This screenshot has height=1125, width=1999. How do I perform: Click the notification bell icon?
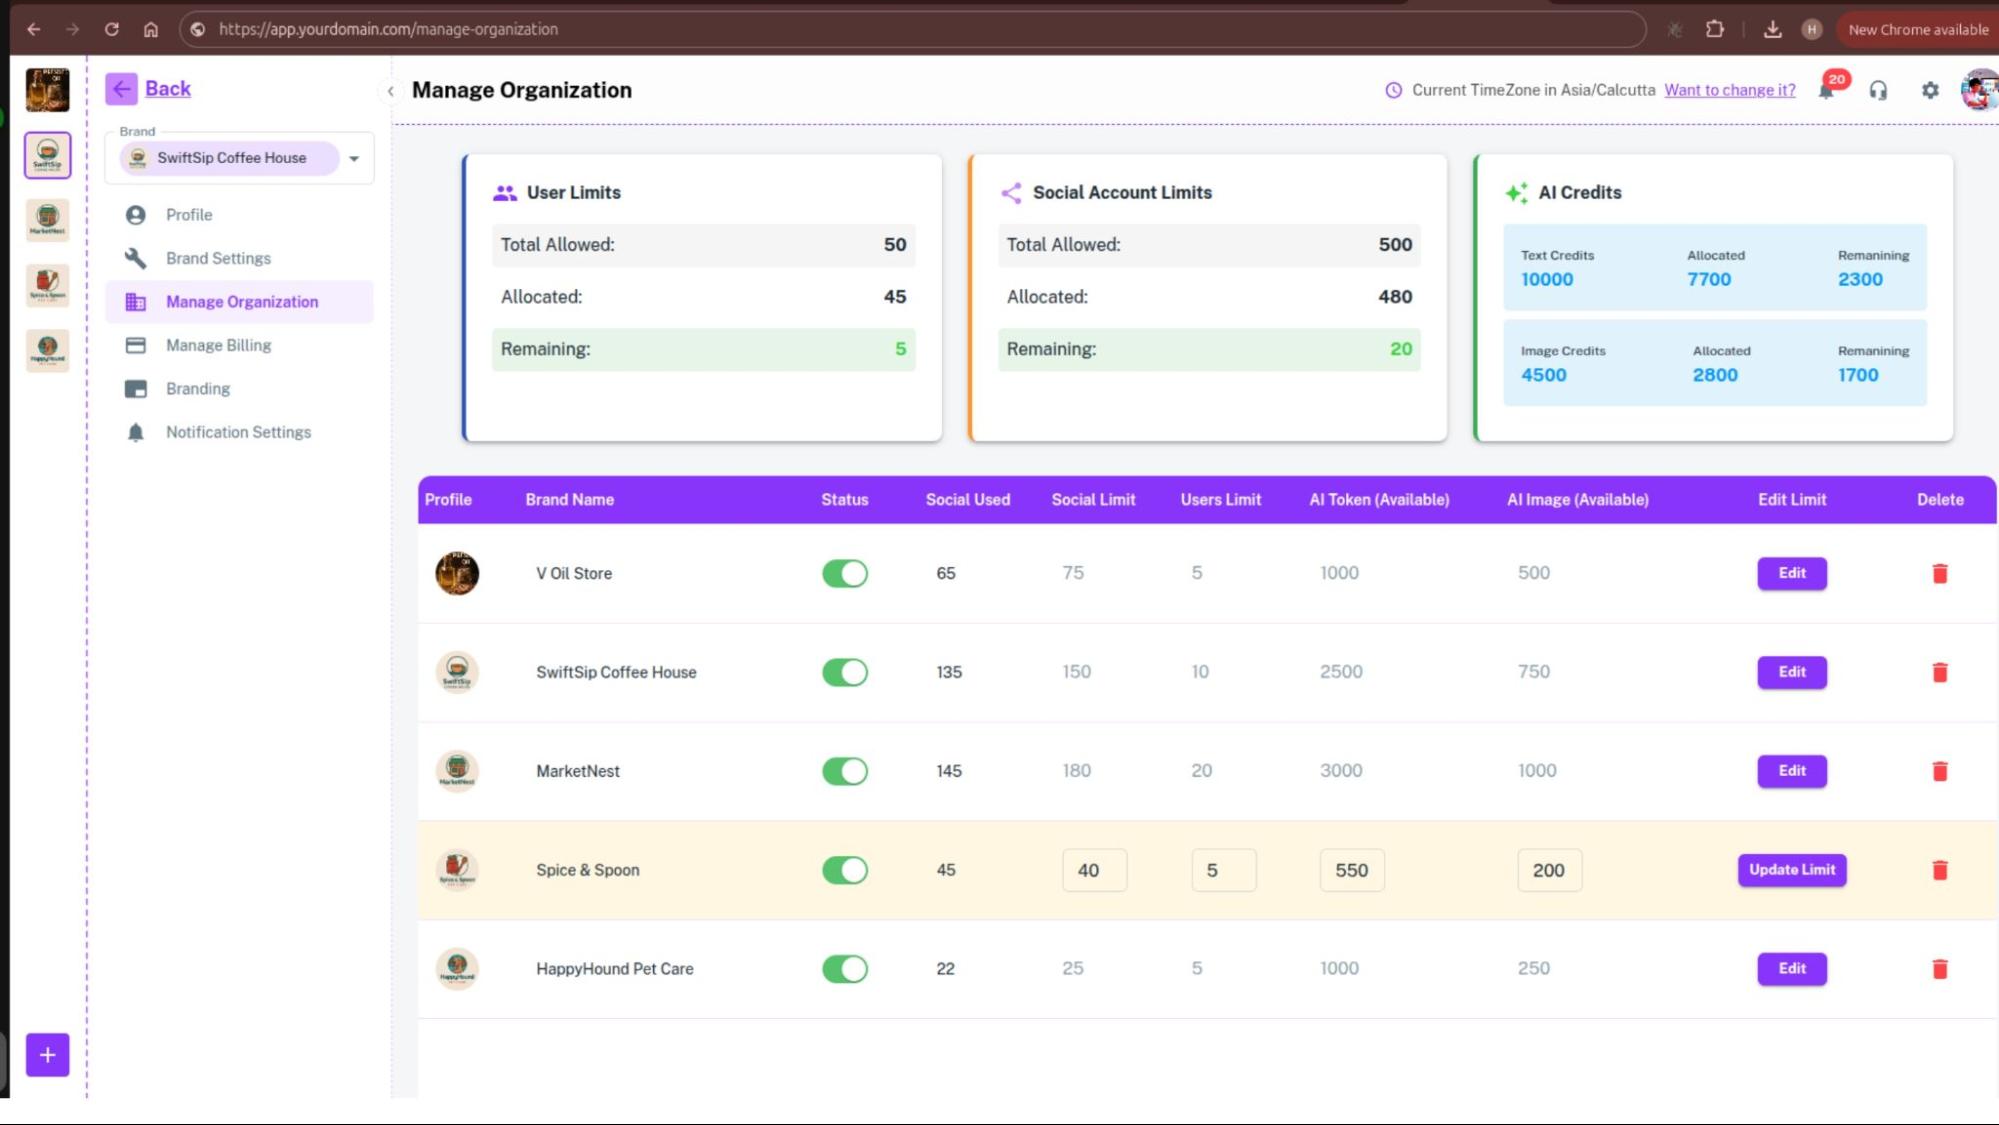coord(1826,91)
